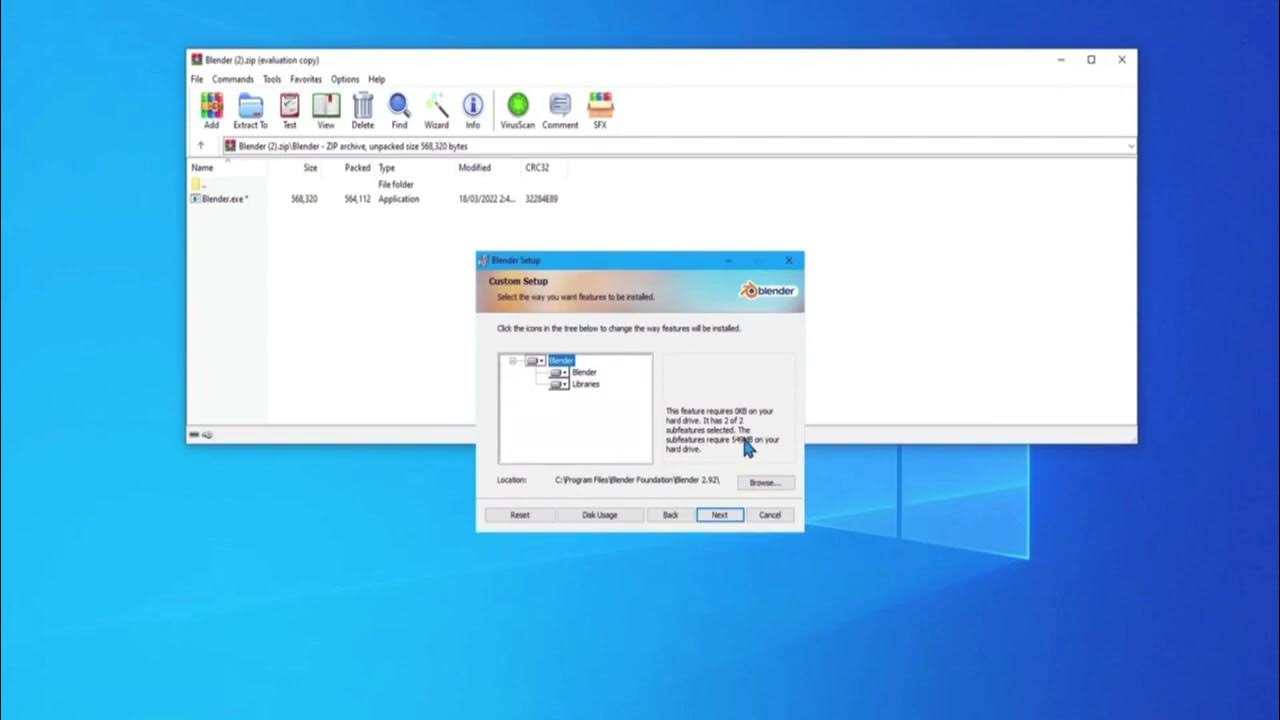The height and width of the screenshot is (720, 1280).
Task: Open Libraries feature install dropdown
Action: [559, 384]
